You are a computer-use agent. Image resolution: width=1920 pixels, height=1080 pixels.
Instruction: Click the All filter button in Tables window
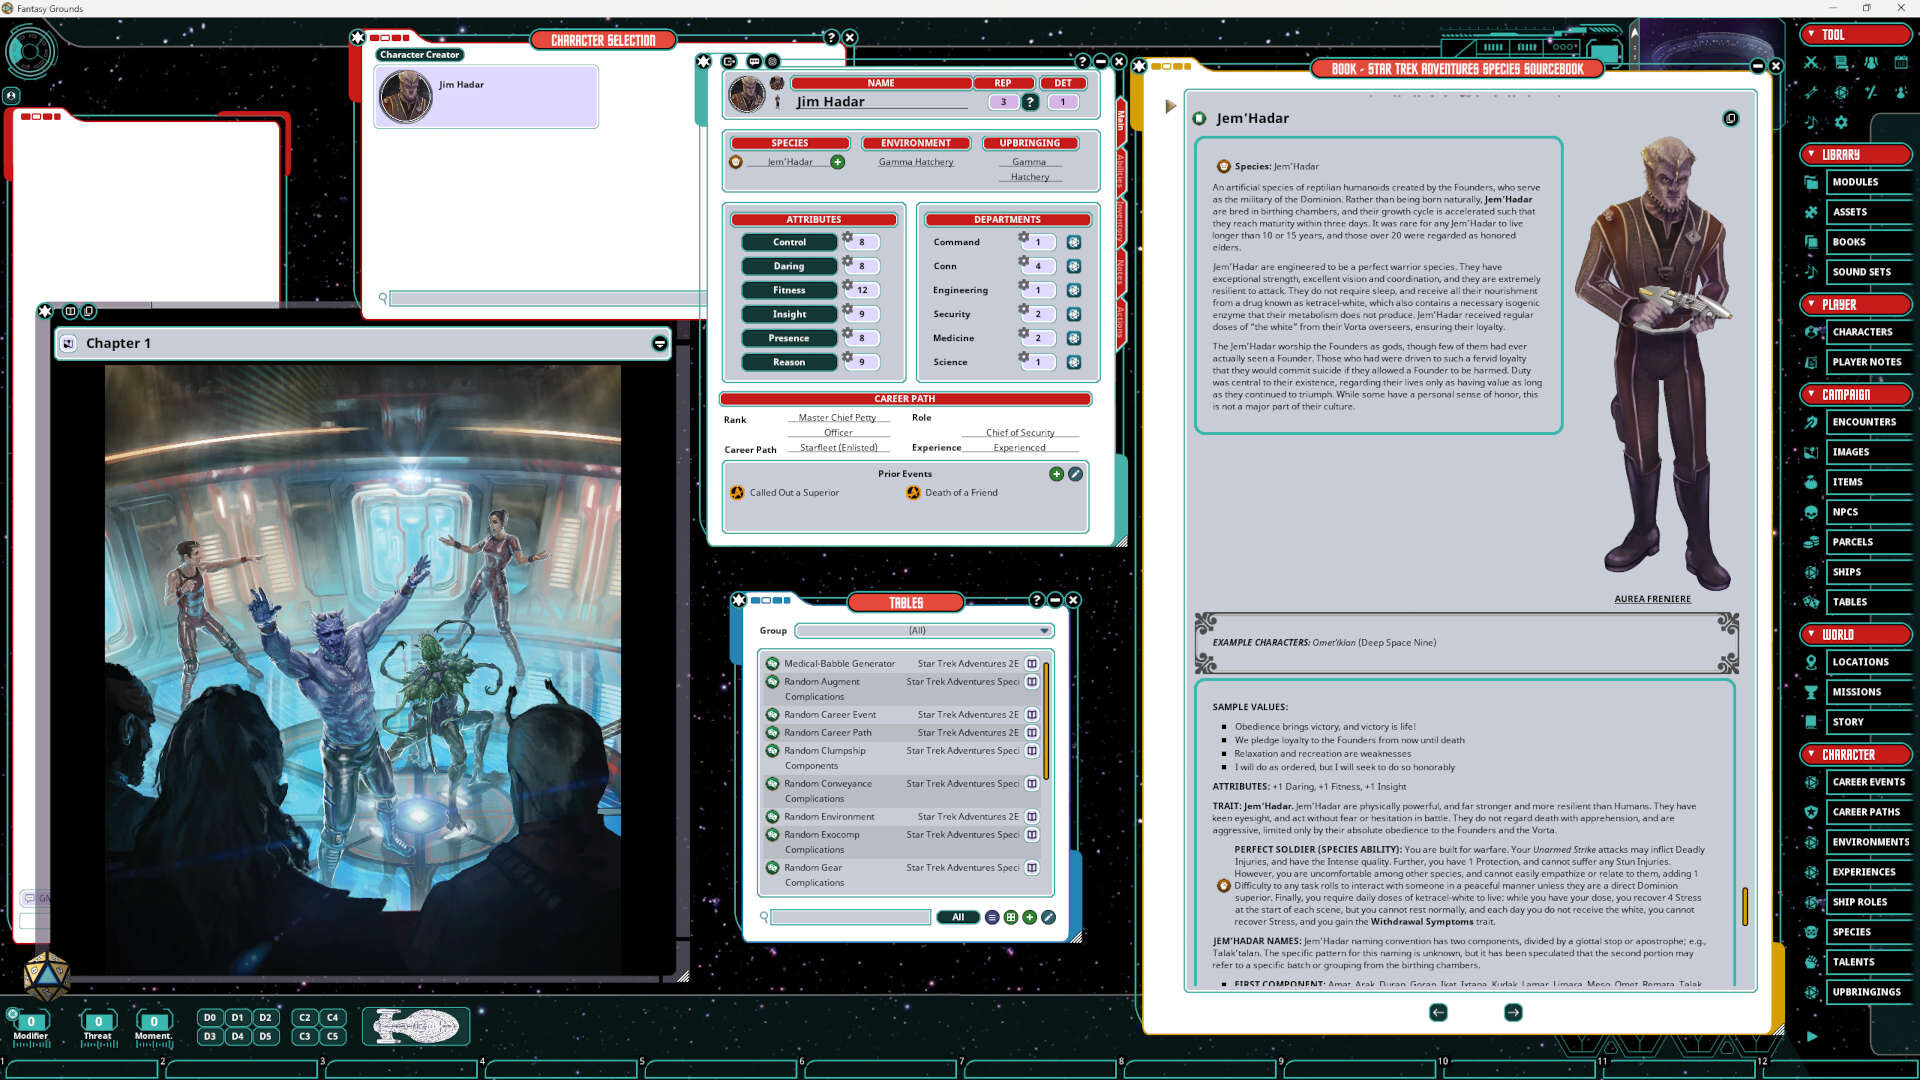958,917
